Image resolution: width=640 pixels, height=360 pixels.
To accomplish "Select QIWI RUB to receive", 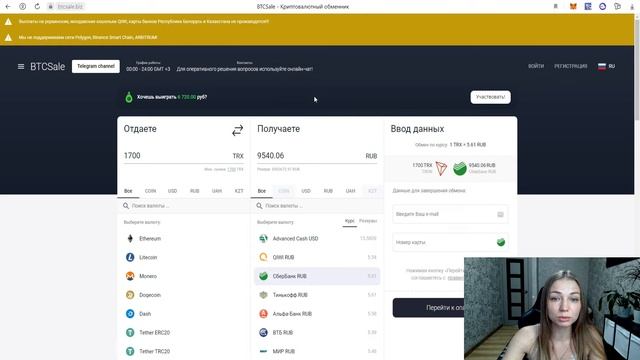I will click(x=317, y=257).
